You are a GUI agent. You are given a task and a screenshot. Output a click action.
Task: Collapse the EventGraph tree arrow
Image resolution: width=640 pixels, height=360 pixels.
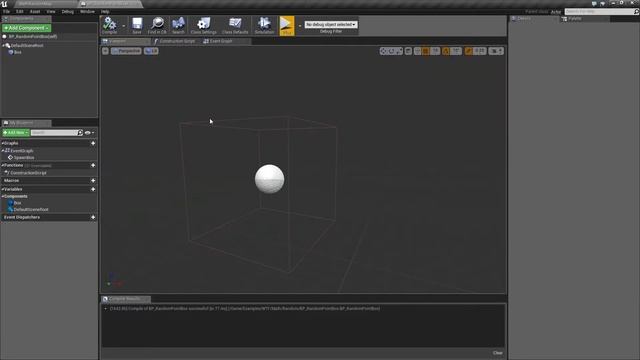(x=3, y=151)
